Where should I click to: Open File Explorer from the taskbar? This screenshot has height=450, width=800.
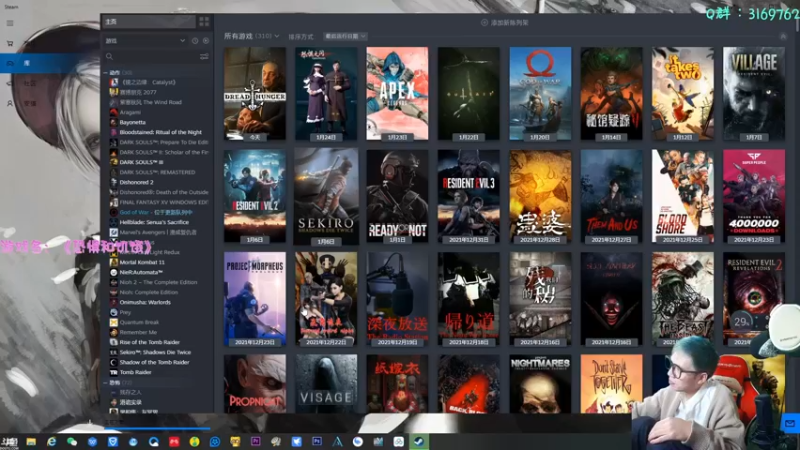[x=31, y=441]
